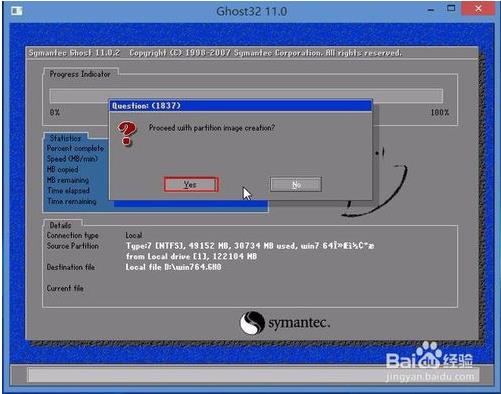Click the No button in dialog
501x394 pixels.
pyautogui.click(x=296, y=184)
